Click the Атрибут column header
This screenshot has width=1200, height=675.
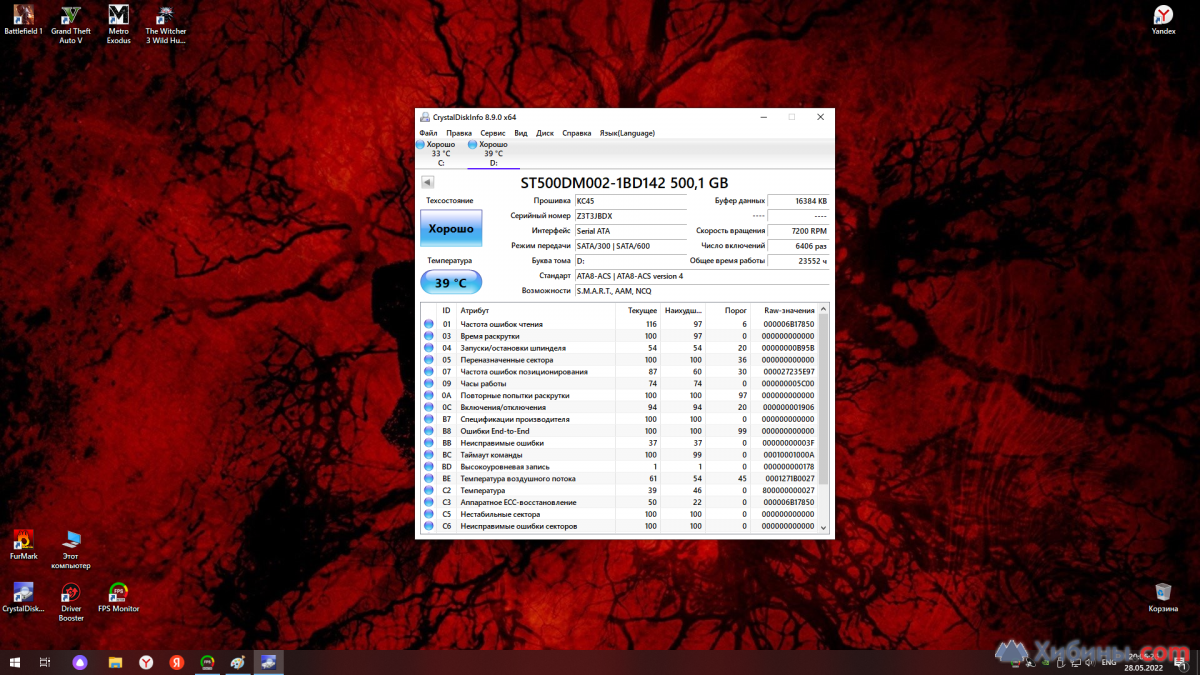(x=536, y=311)
